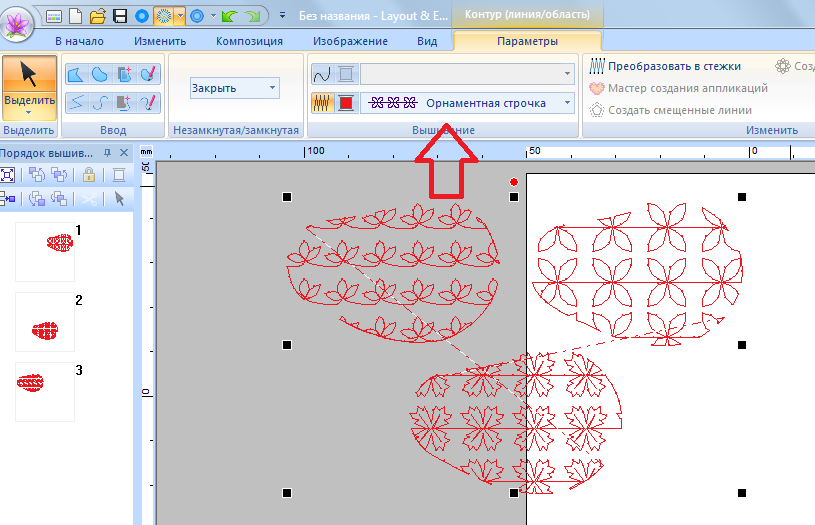Open the lily flower application menu button
The image size is (815, 525).
[17, 23]
